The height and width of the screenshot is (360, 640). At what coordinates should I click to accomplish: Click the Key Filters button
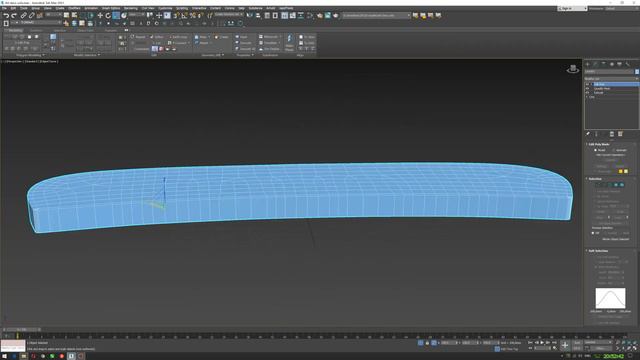[x=600, y=349]
